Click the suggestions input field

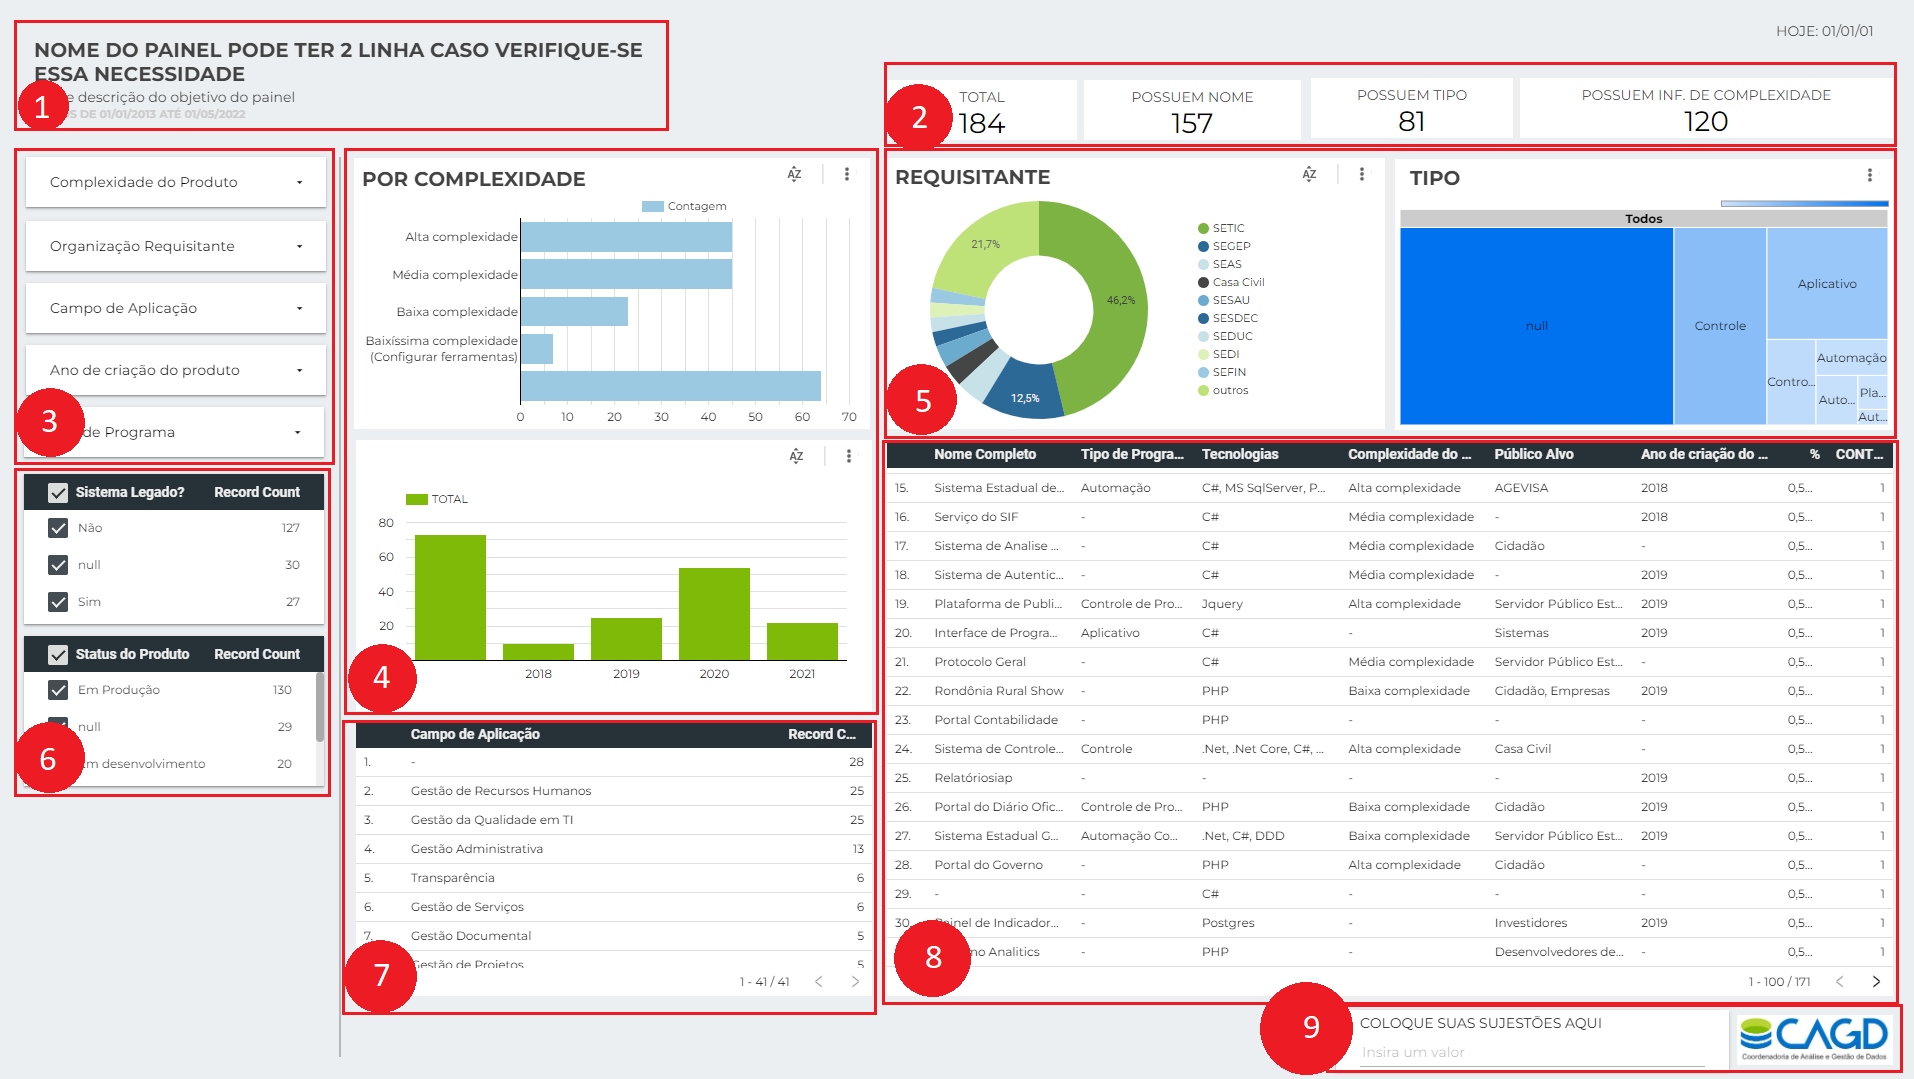(x=1532, y=1052)
